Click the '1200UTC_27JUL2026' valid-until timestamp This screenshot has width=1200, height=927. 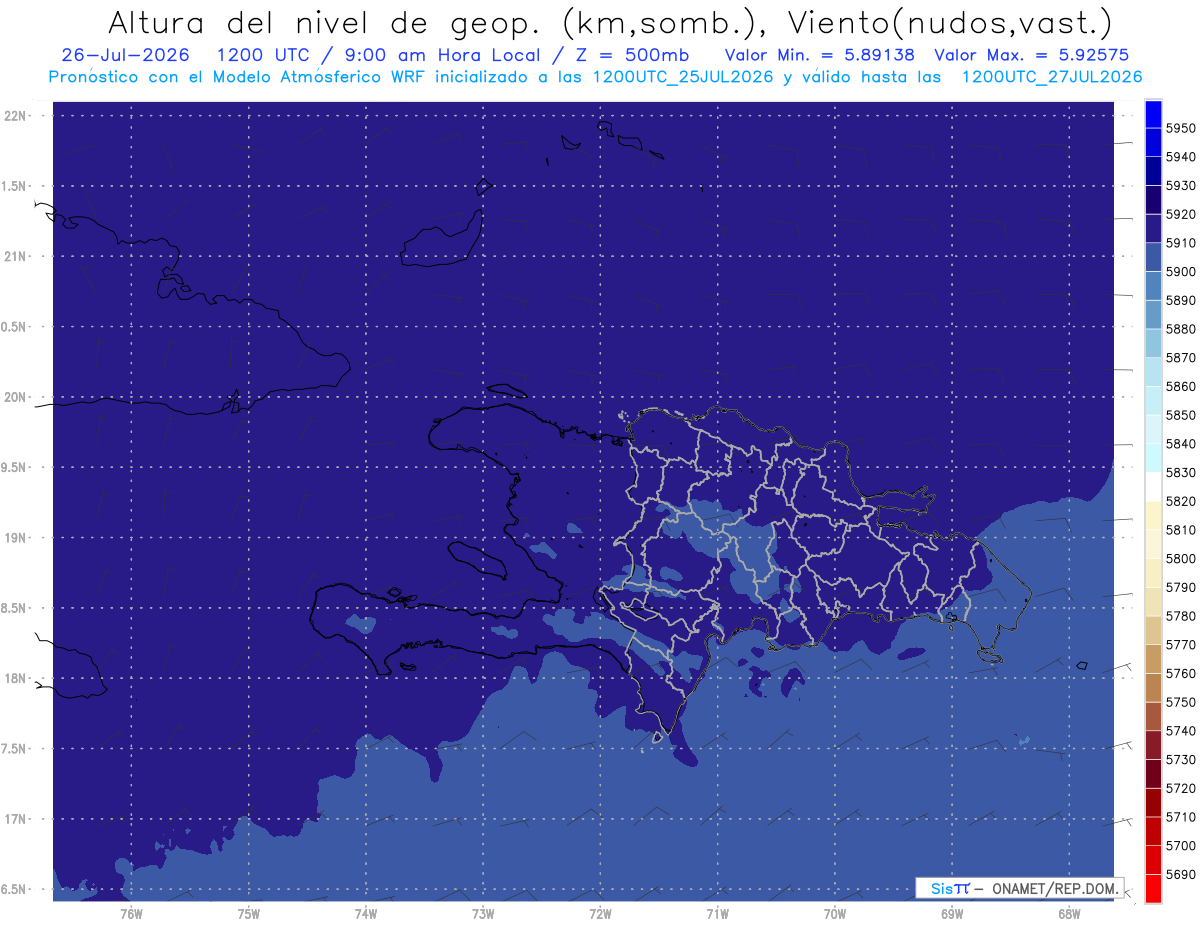point(1051,77)
